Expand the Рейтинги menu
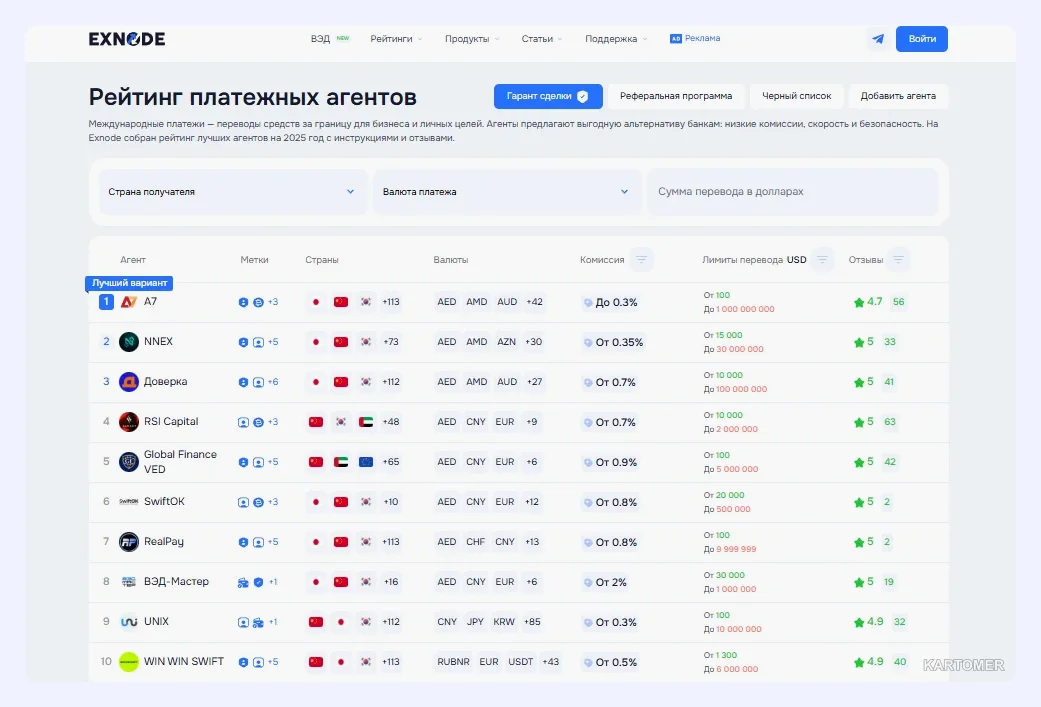The height and width of the screenshot is (707, 1041). pyautogui.click(x=396, y=39)
